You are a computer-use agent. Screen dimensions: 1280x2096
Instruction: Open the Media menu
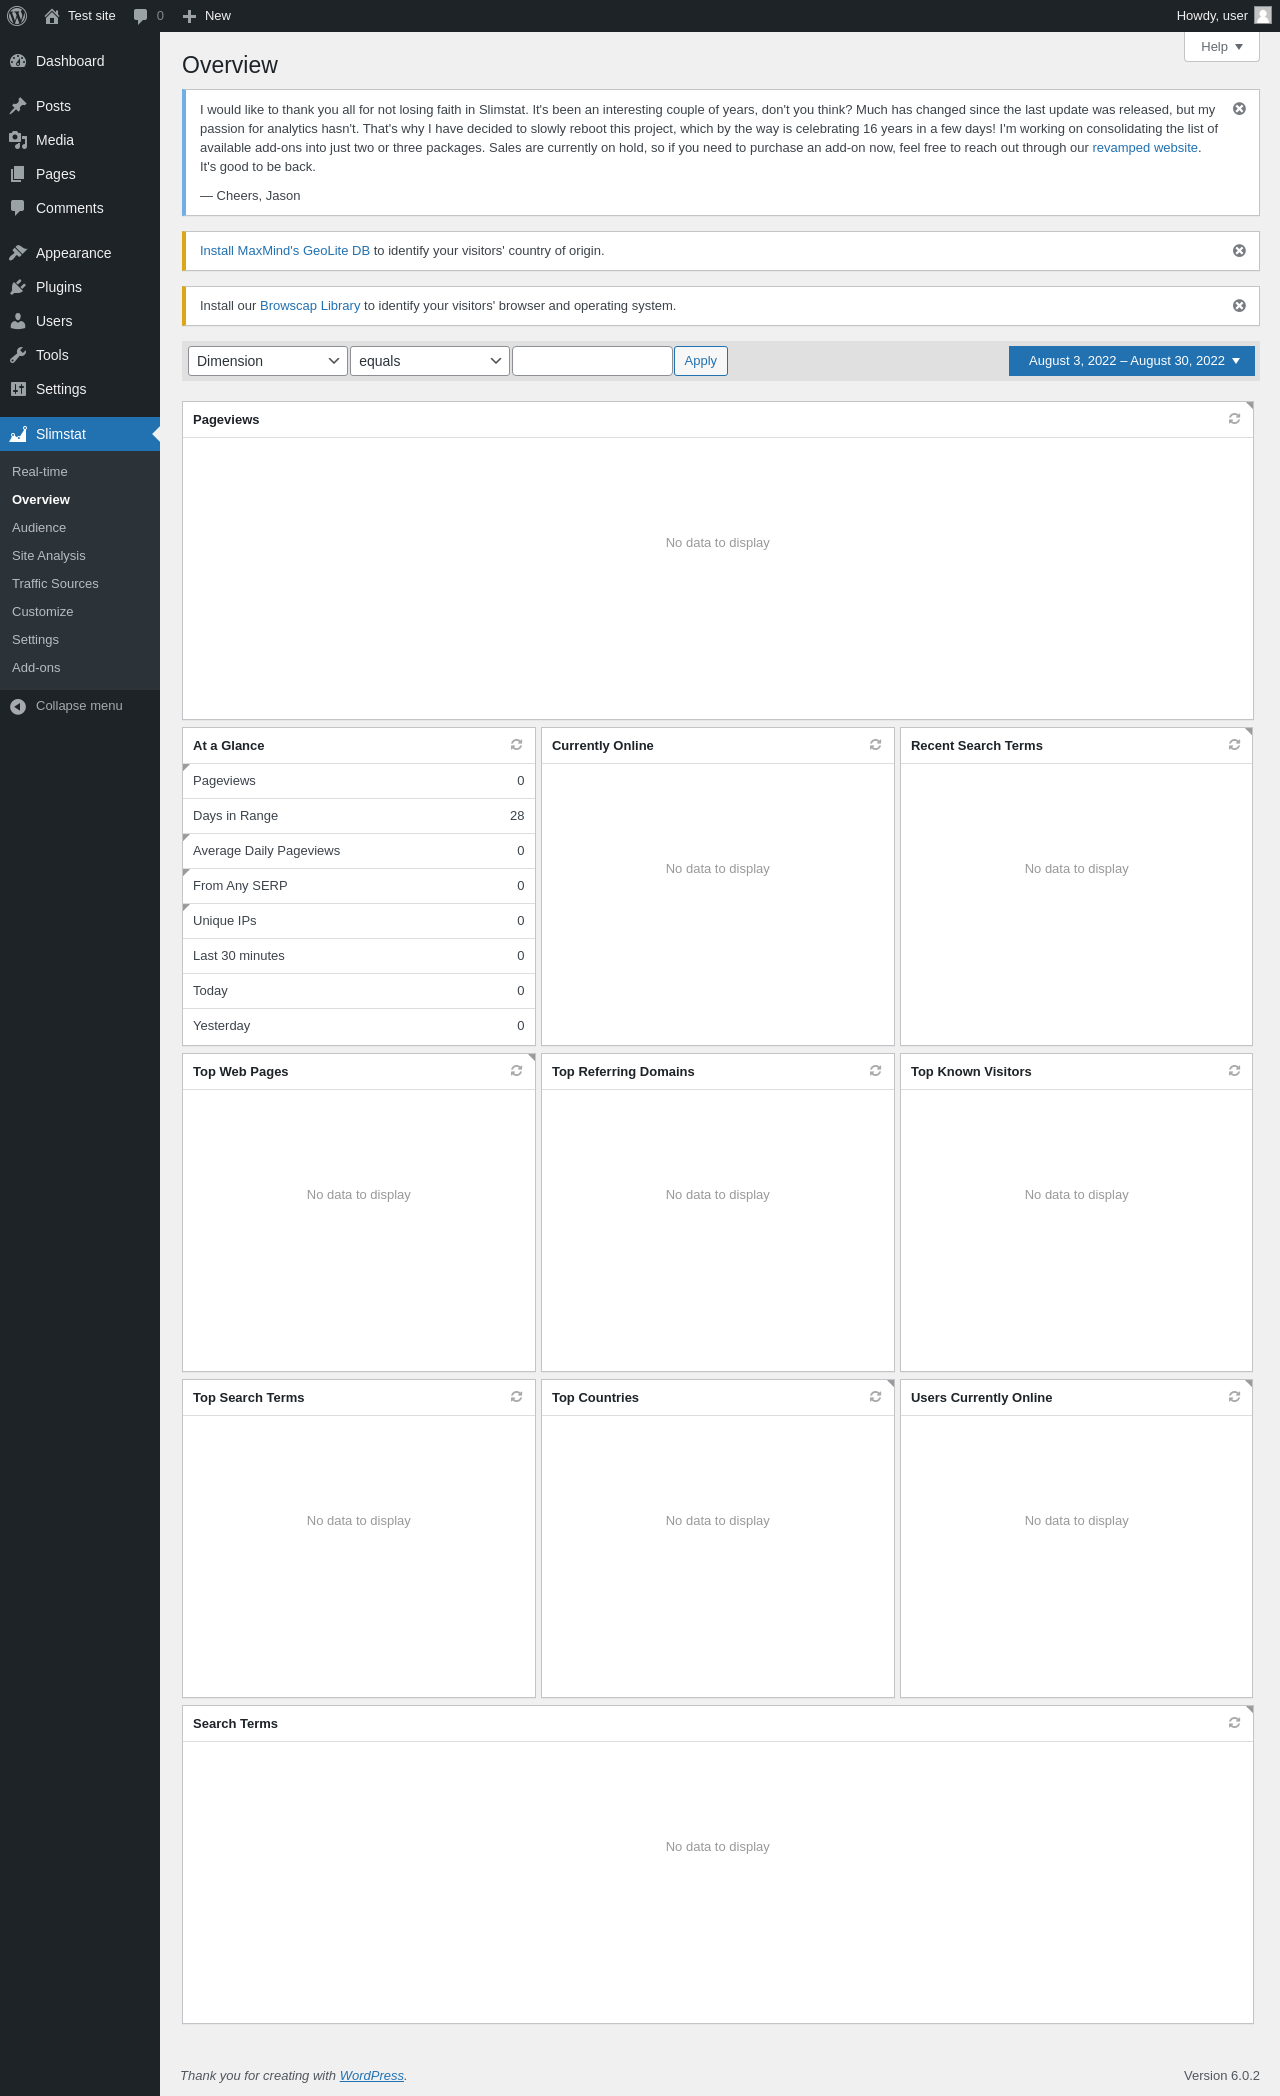(x=80, y=140)
